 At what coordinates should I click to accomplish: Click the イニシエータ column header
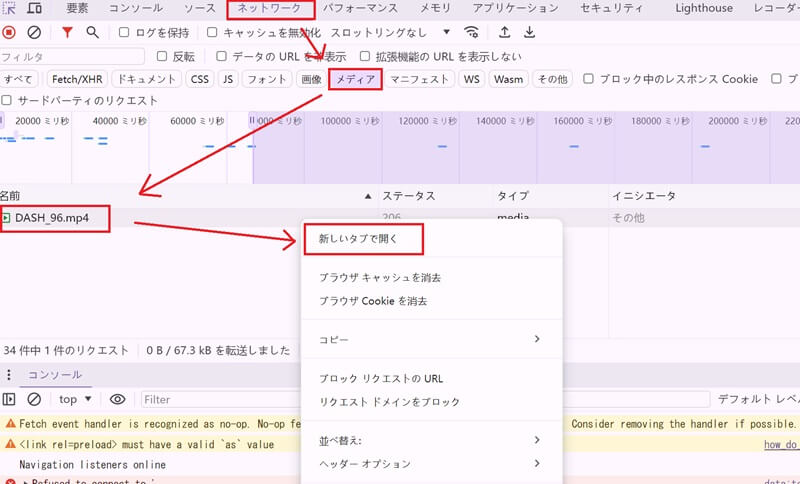tap(644, 196)
